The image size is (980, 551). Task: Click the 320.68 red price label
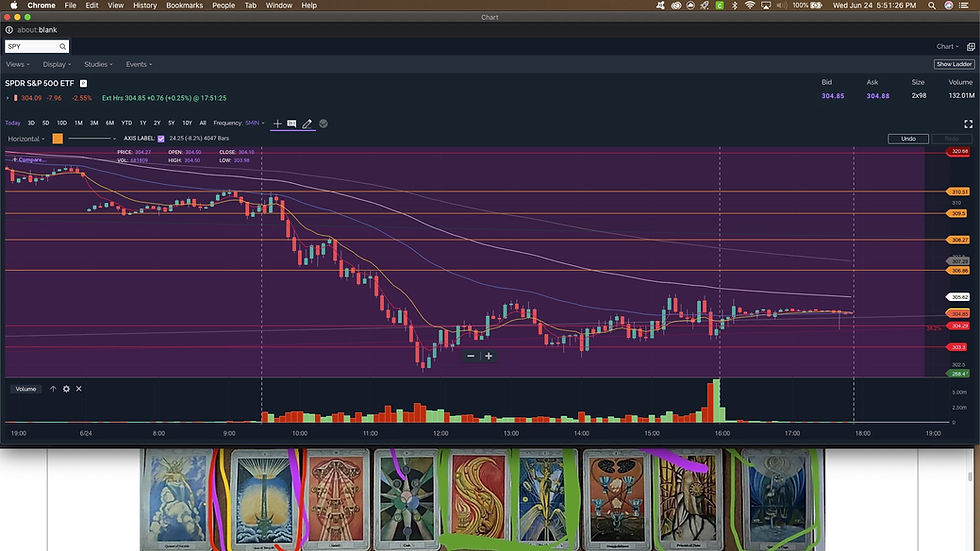click(958, 151)
